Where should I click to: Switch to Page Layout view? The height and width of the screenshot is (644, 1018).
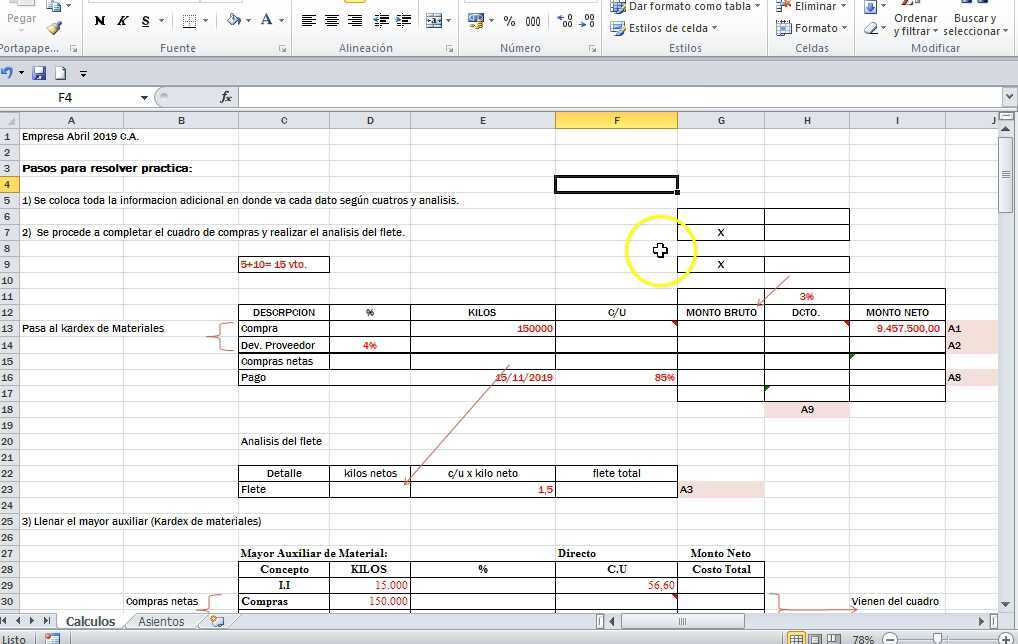815,639
